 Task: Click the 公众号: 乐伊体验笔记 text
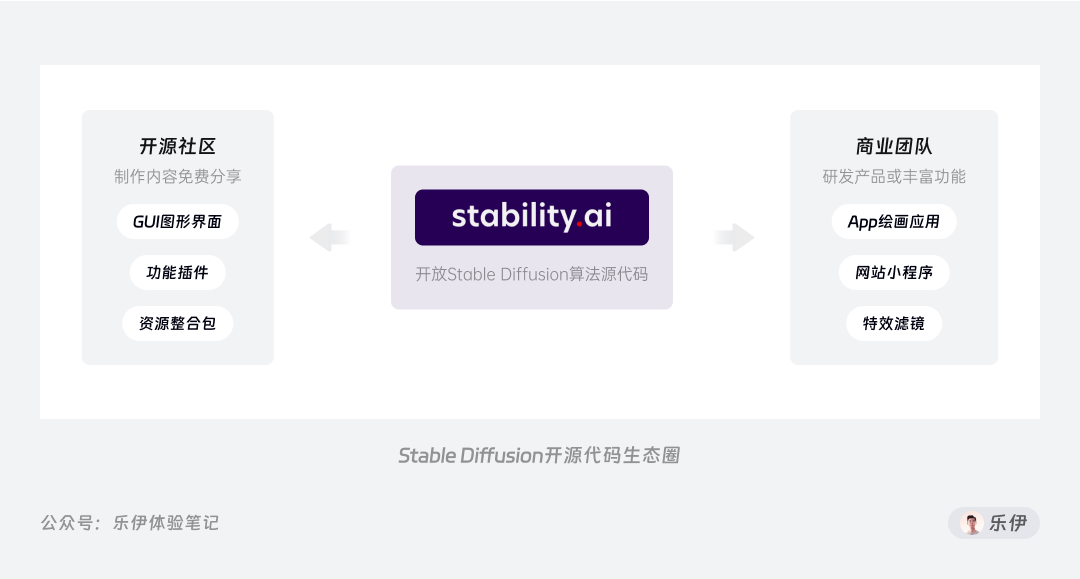(x=129, y=523)
